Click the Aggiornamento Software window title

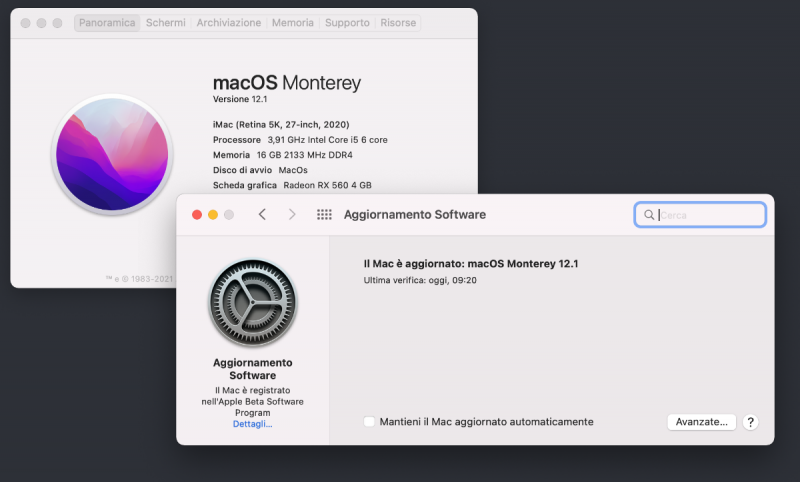coord(415,215)
